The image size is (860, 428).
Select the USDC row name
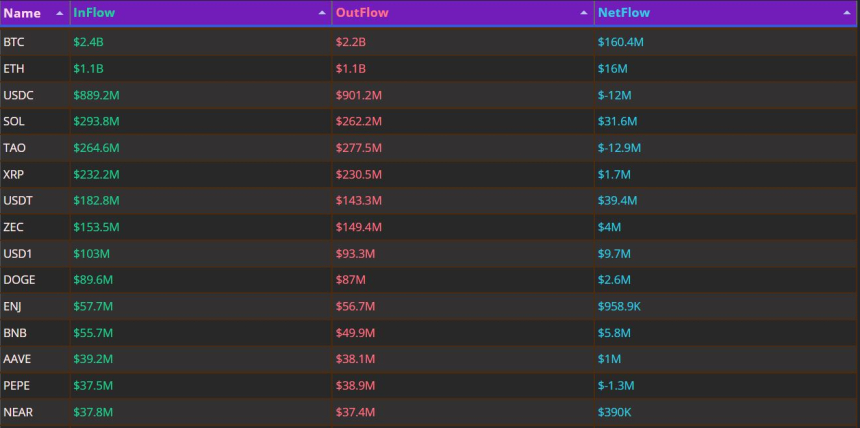point(18,95)
